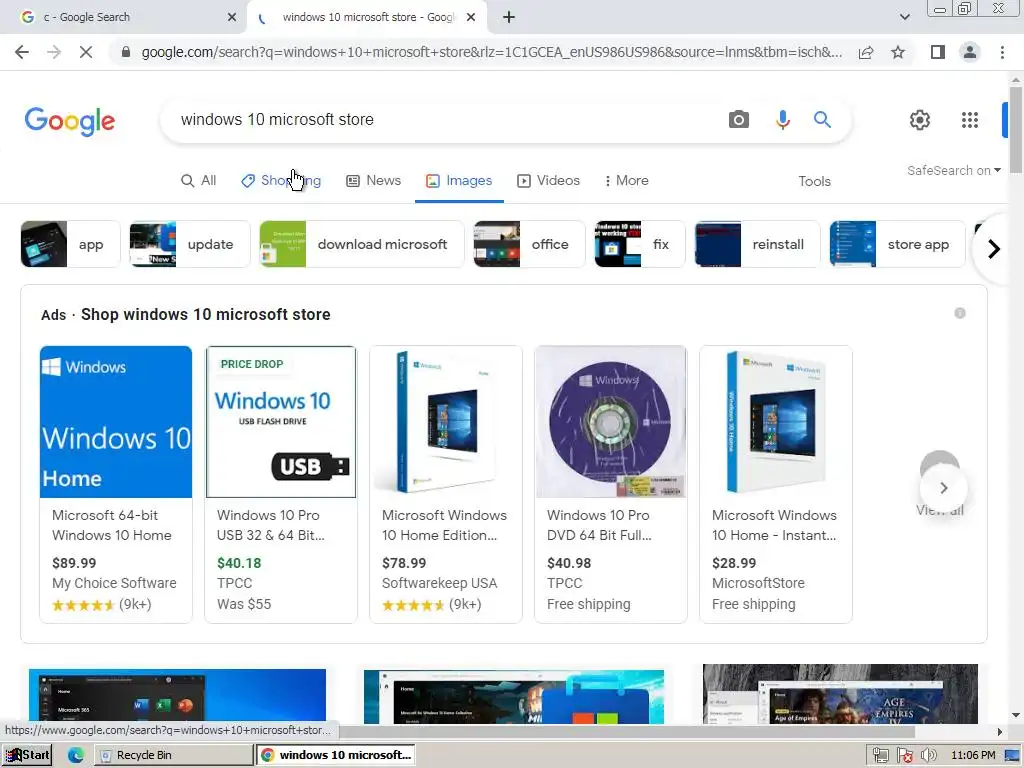Click the red shield tray icon
Screen dimensions: 1024x768
[904, 756]
